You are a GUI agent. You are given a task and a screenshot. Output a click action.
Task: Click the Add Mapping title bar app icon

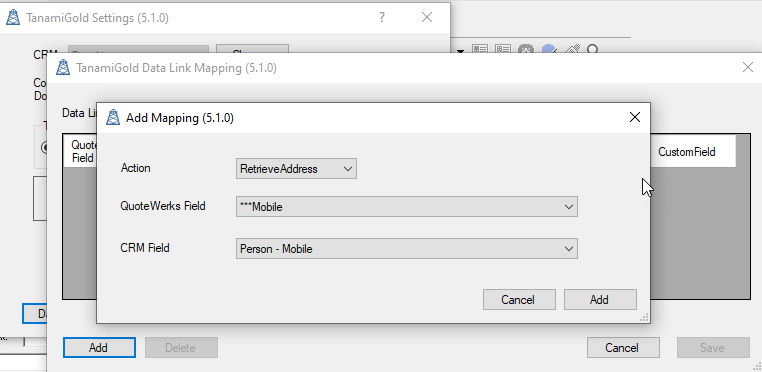113,117
